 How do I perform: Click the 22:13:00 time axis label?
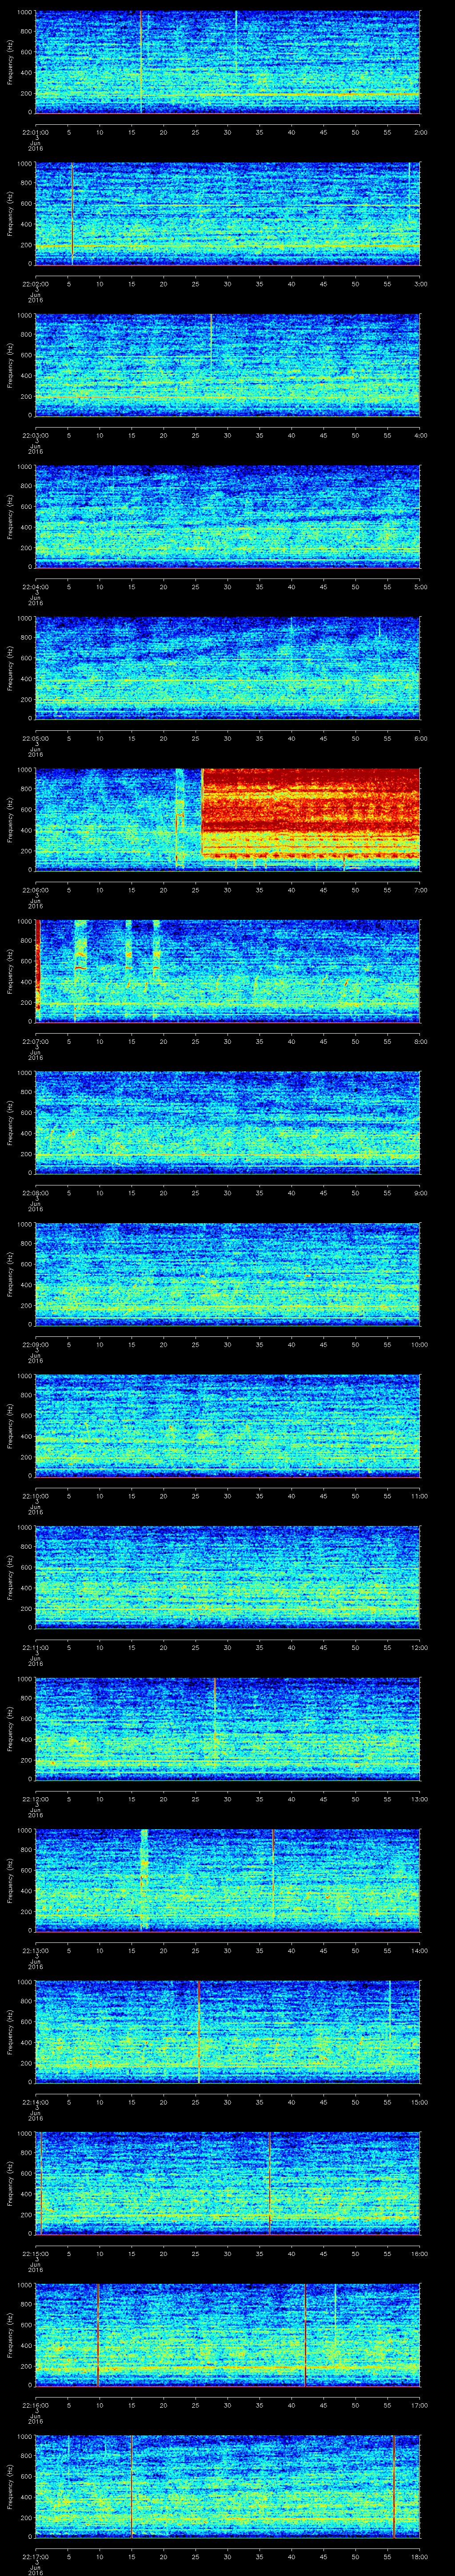(x=35, y=1951)
